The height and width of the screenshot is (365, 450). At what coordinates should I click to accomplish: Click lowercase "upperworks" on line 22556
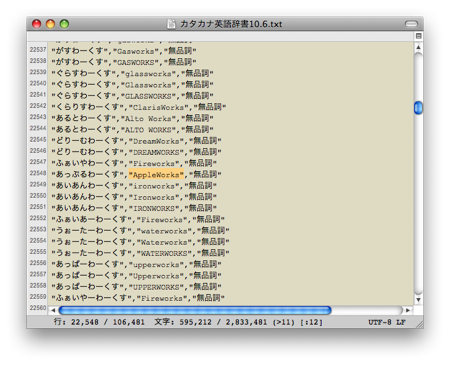(156, 265)
